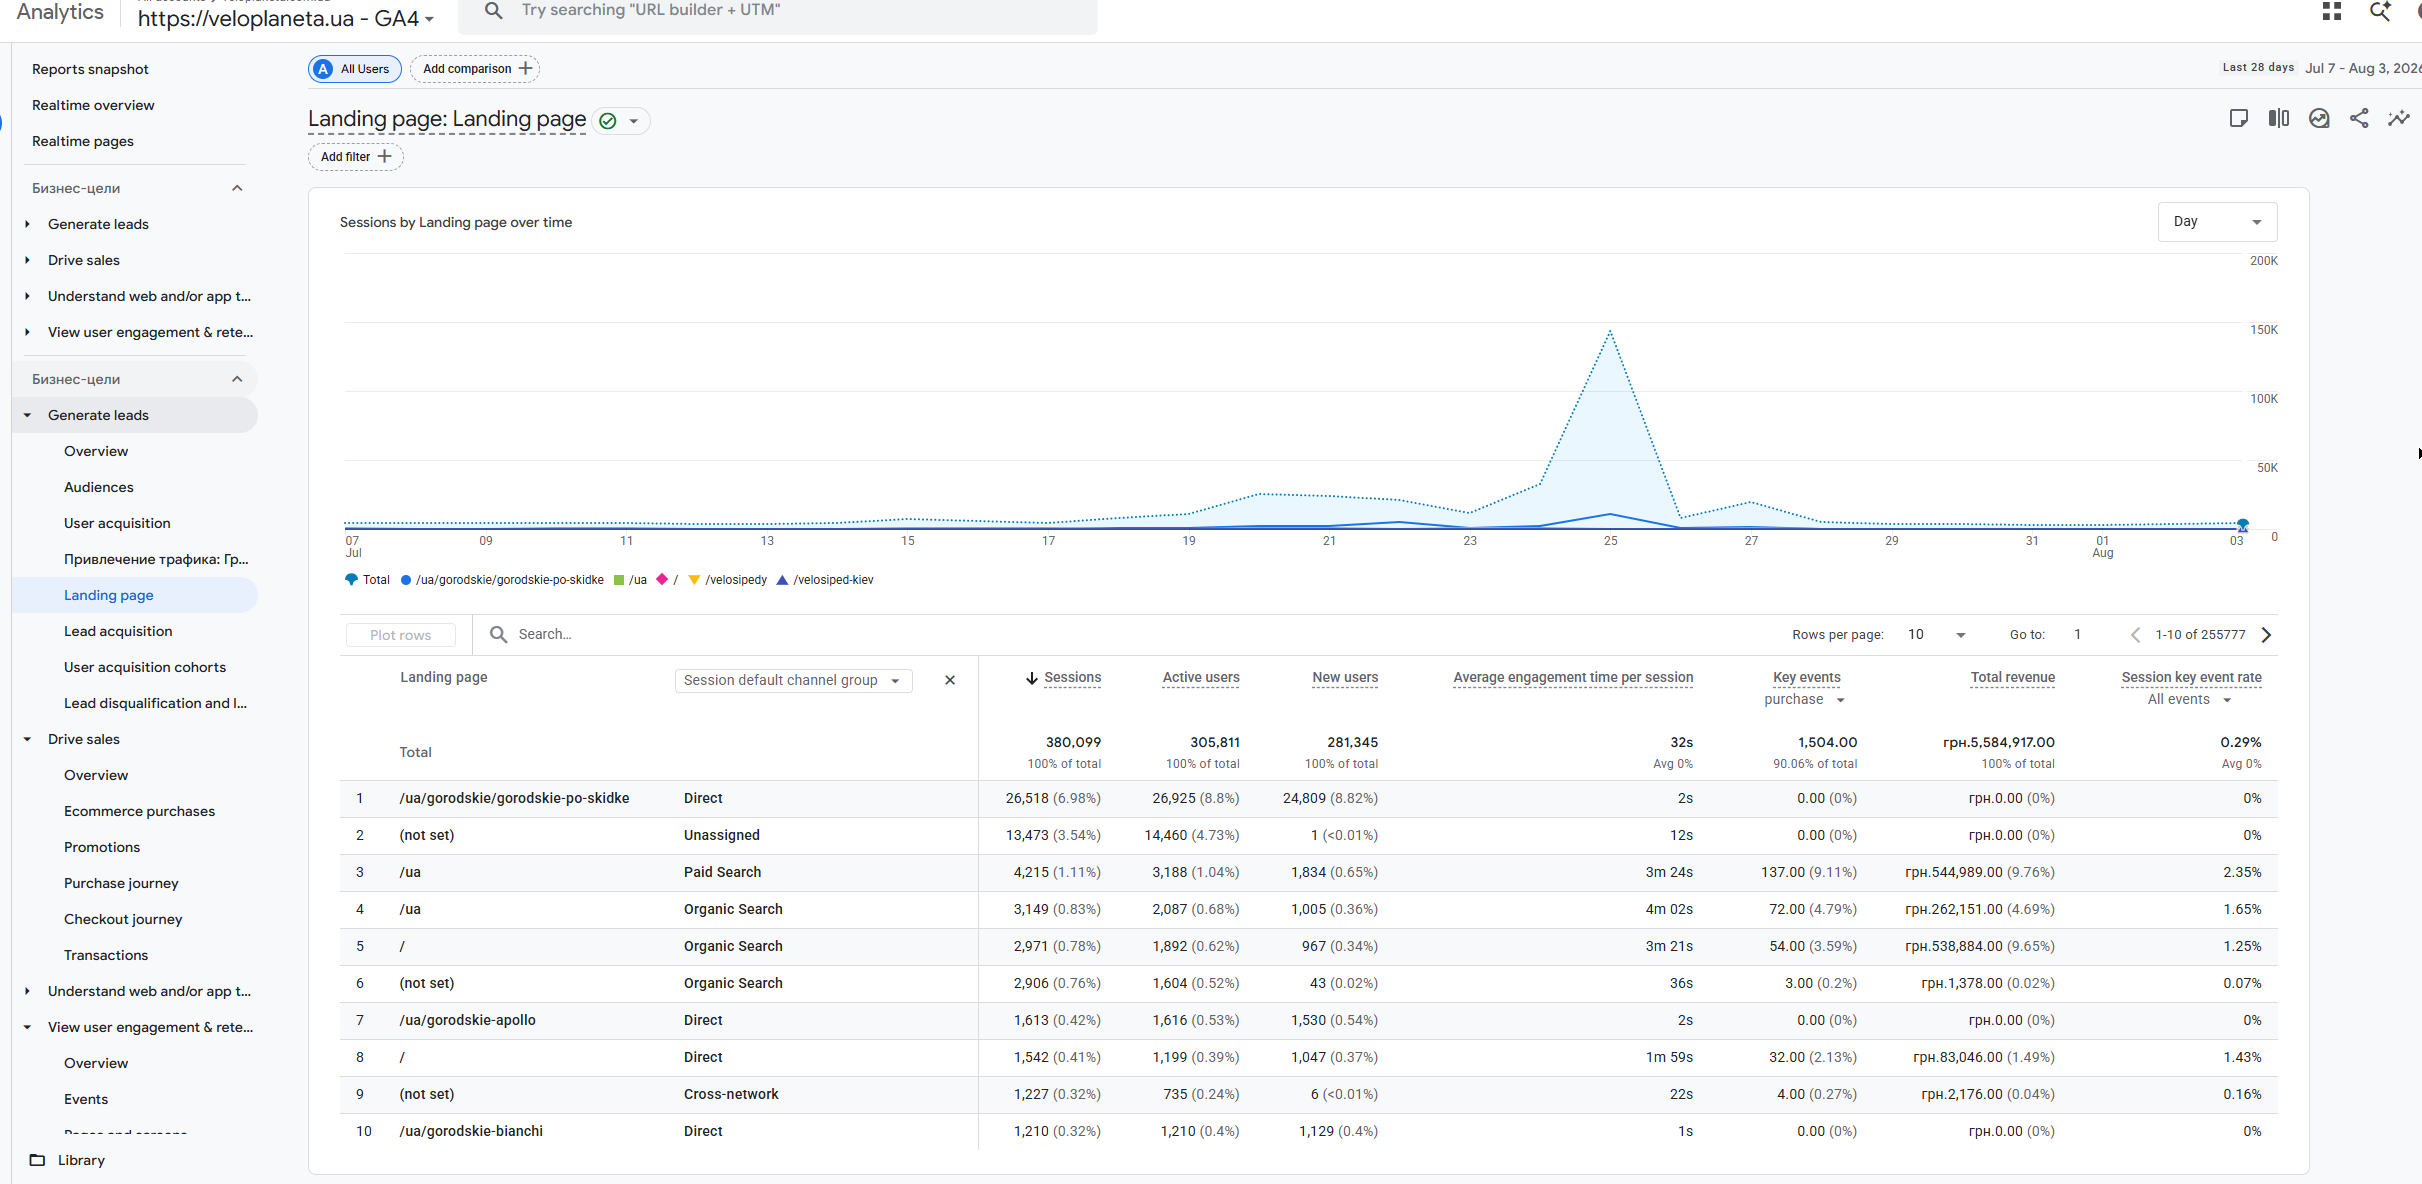Image resolution: width=2422 pixels, height=1184 pixels.
Task: Click the Edit comparisons icon
Action: tap(2279, 119)
